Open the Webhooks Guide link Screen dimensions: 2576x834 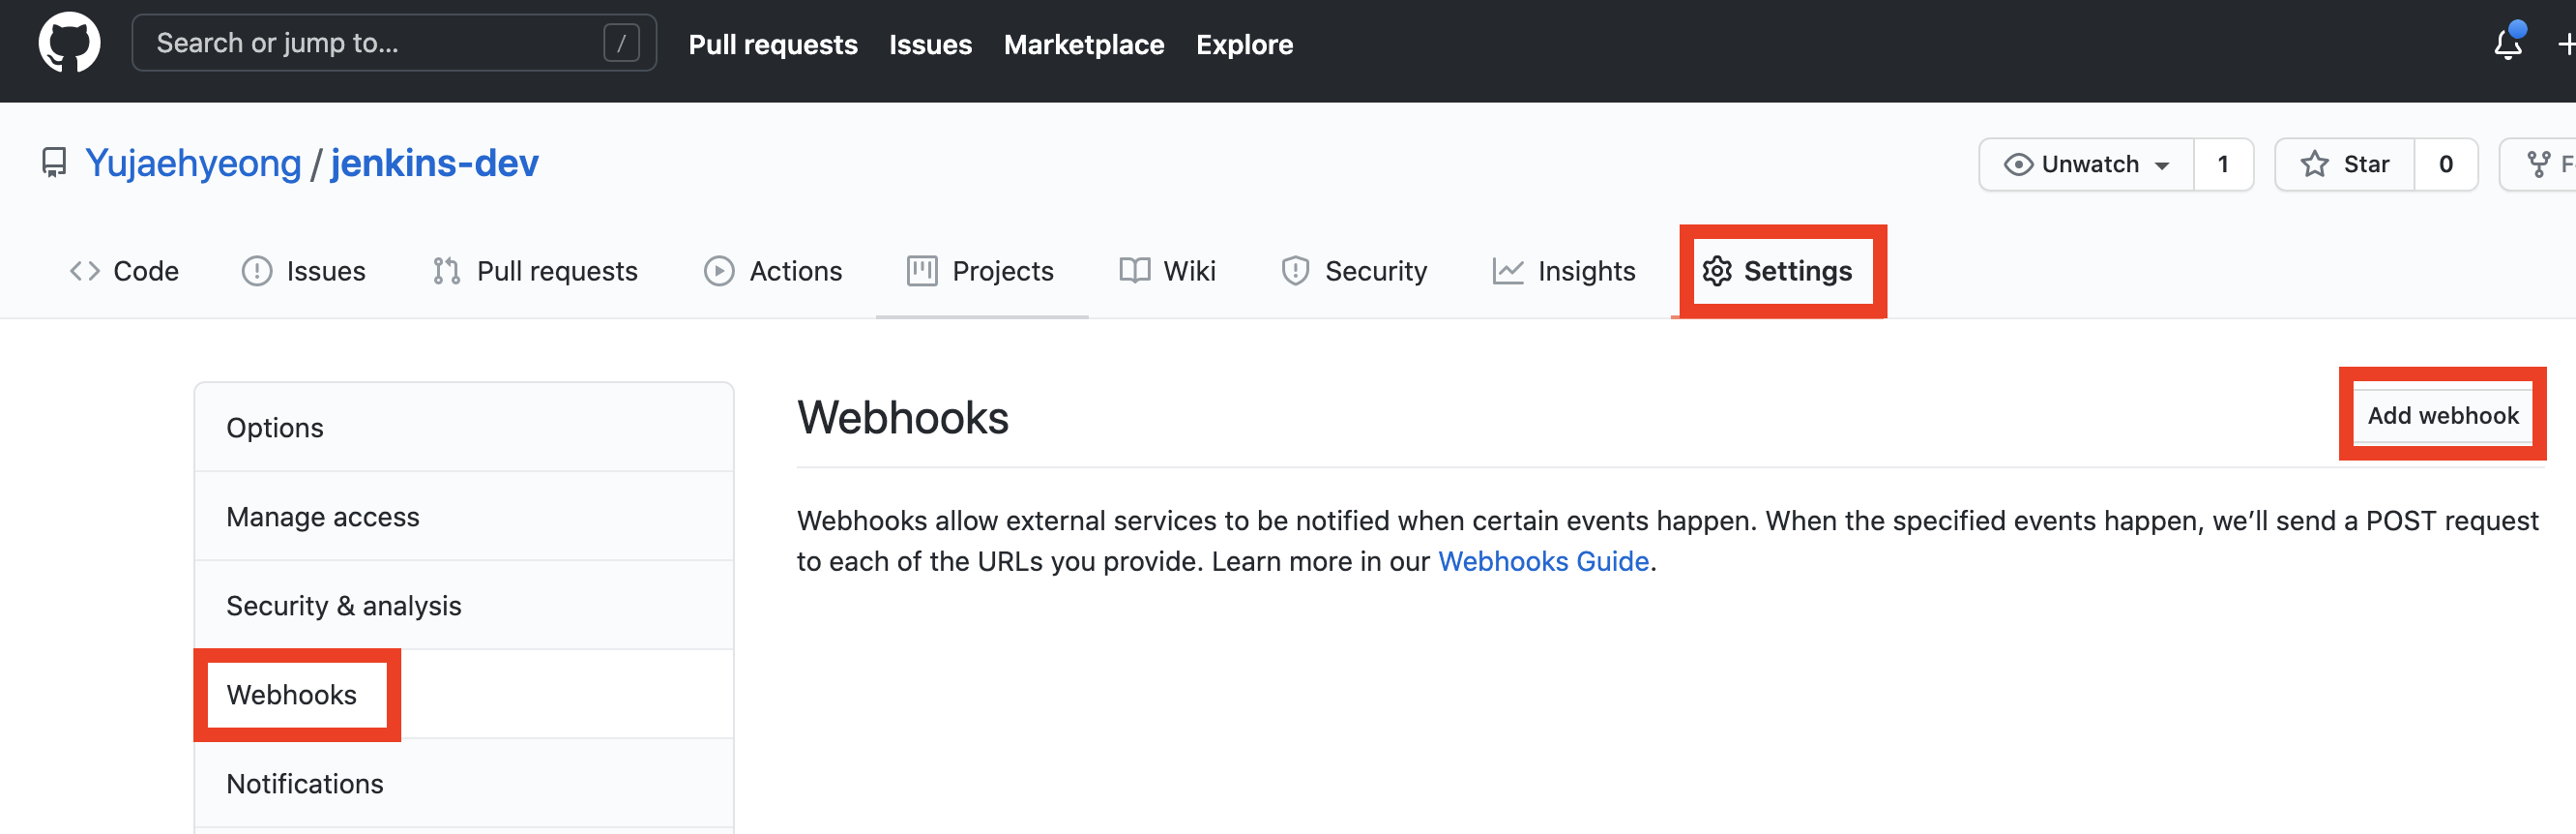coord(1543,561)
